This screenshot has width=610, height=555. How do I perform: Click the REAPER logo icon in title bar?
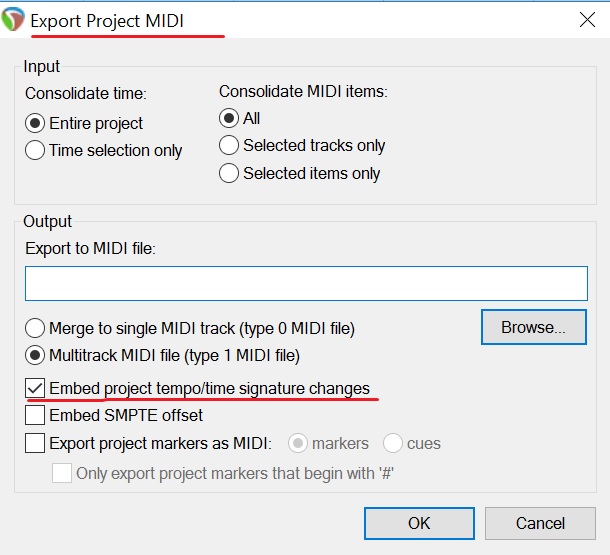coord(14,19)
